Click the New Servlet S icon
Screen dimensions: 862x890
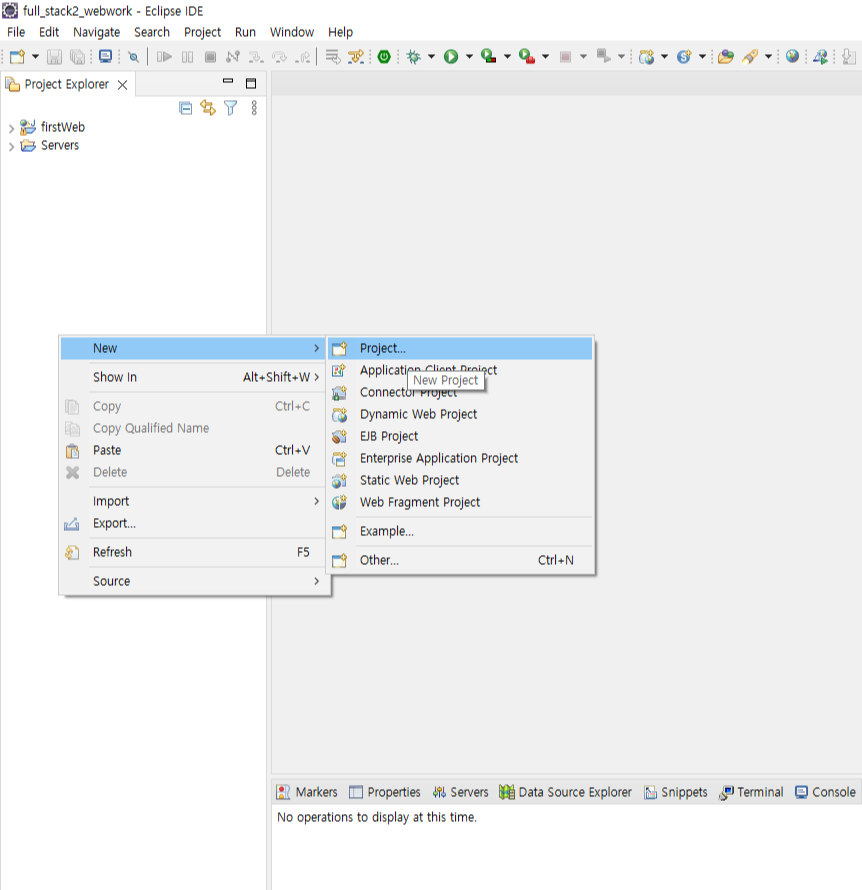[x=684, y=56]
